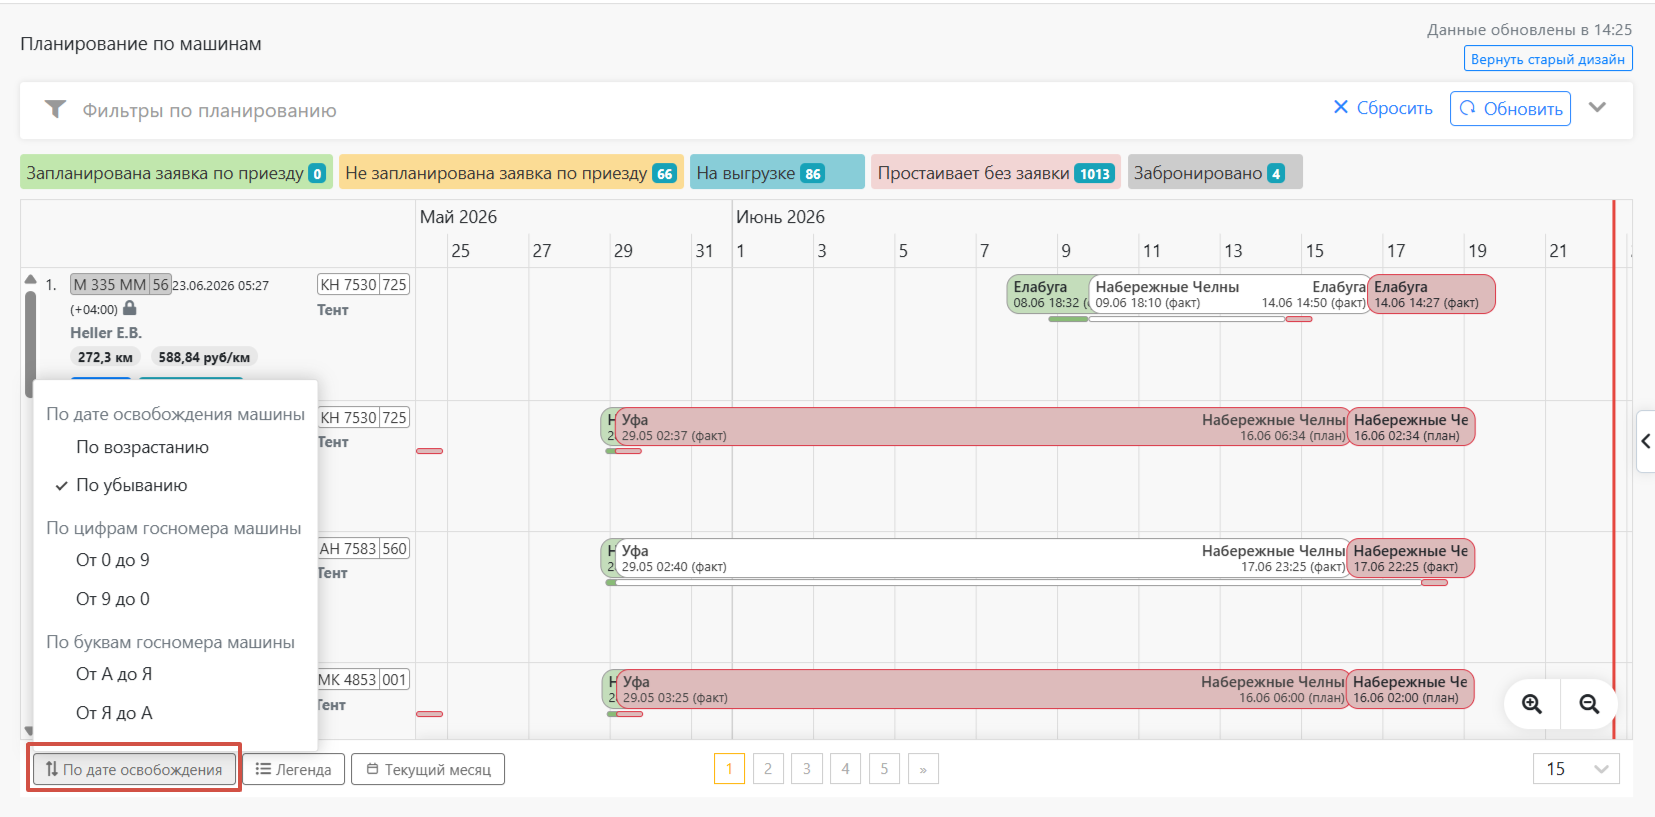Screen dimensions: 1655x817
Task: Refresh data with the Обновить button
Action: click(x=1510, y=108)
